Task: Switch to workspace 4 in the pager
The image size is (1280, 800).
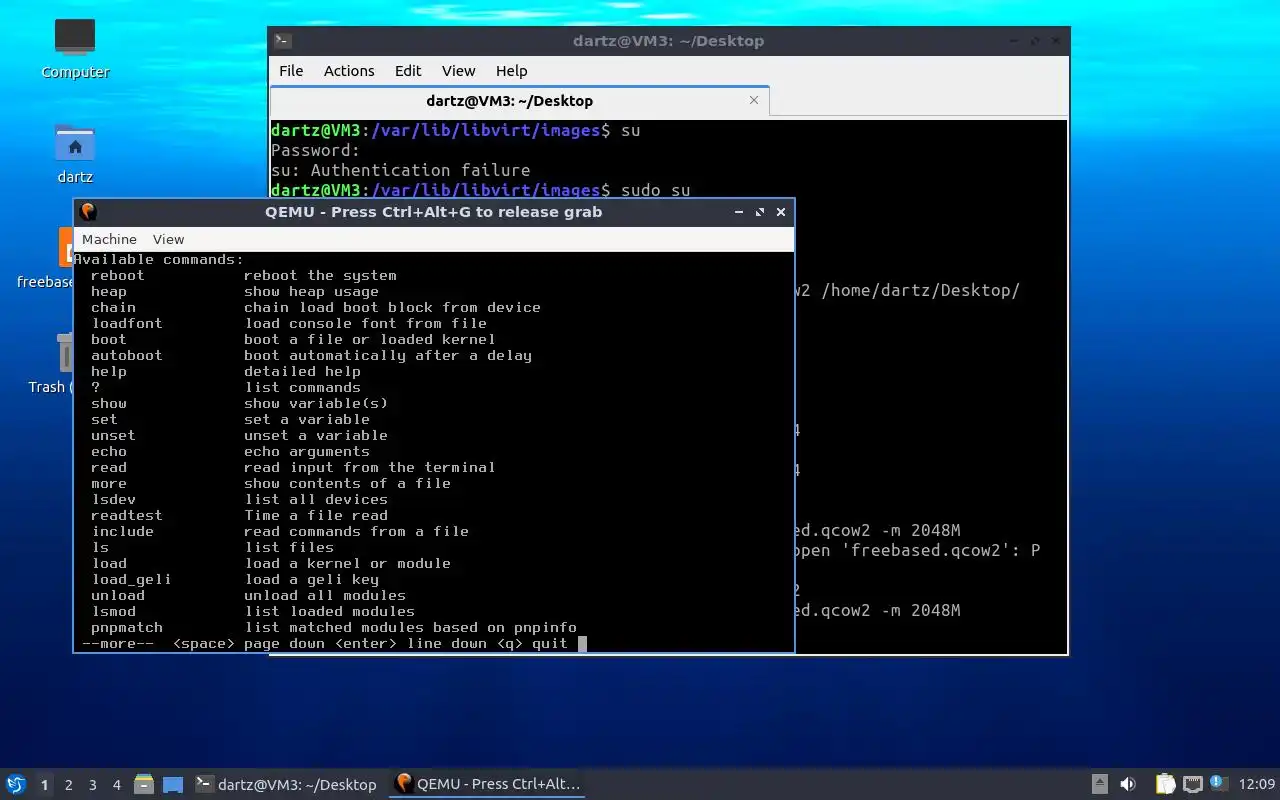Action: [x=116, y=785]
